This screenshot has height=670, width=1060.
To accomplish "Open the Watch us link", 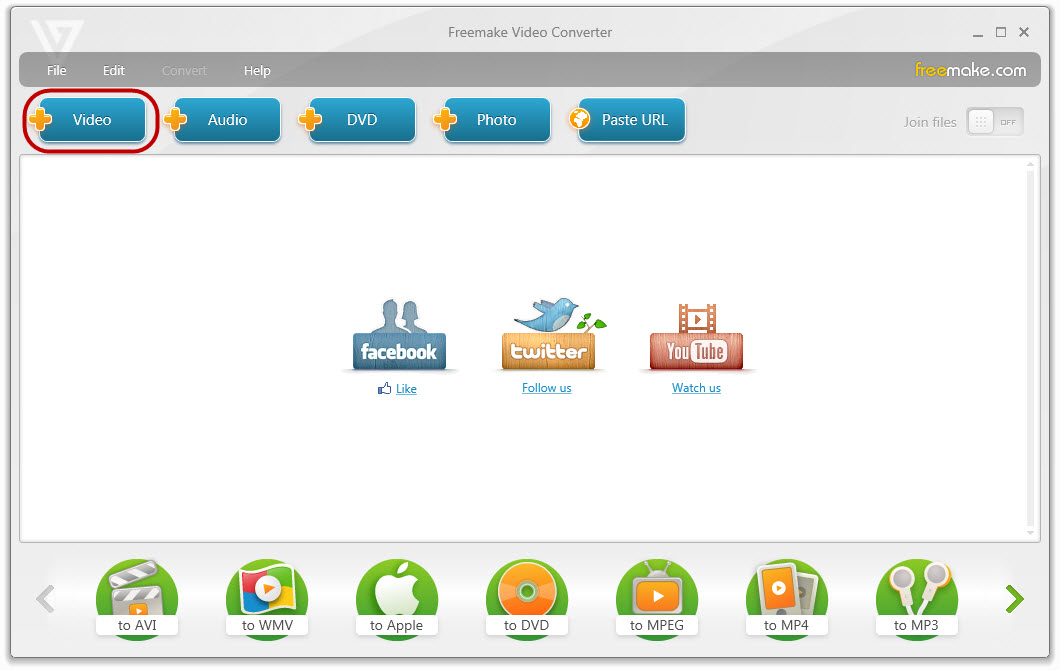I will [696, 388].
